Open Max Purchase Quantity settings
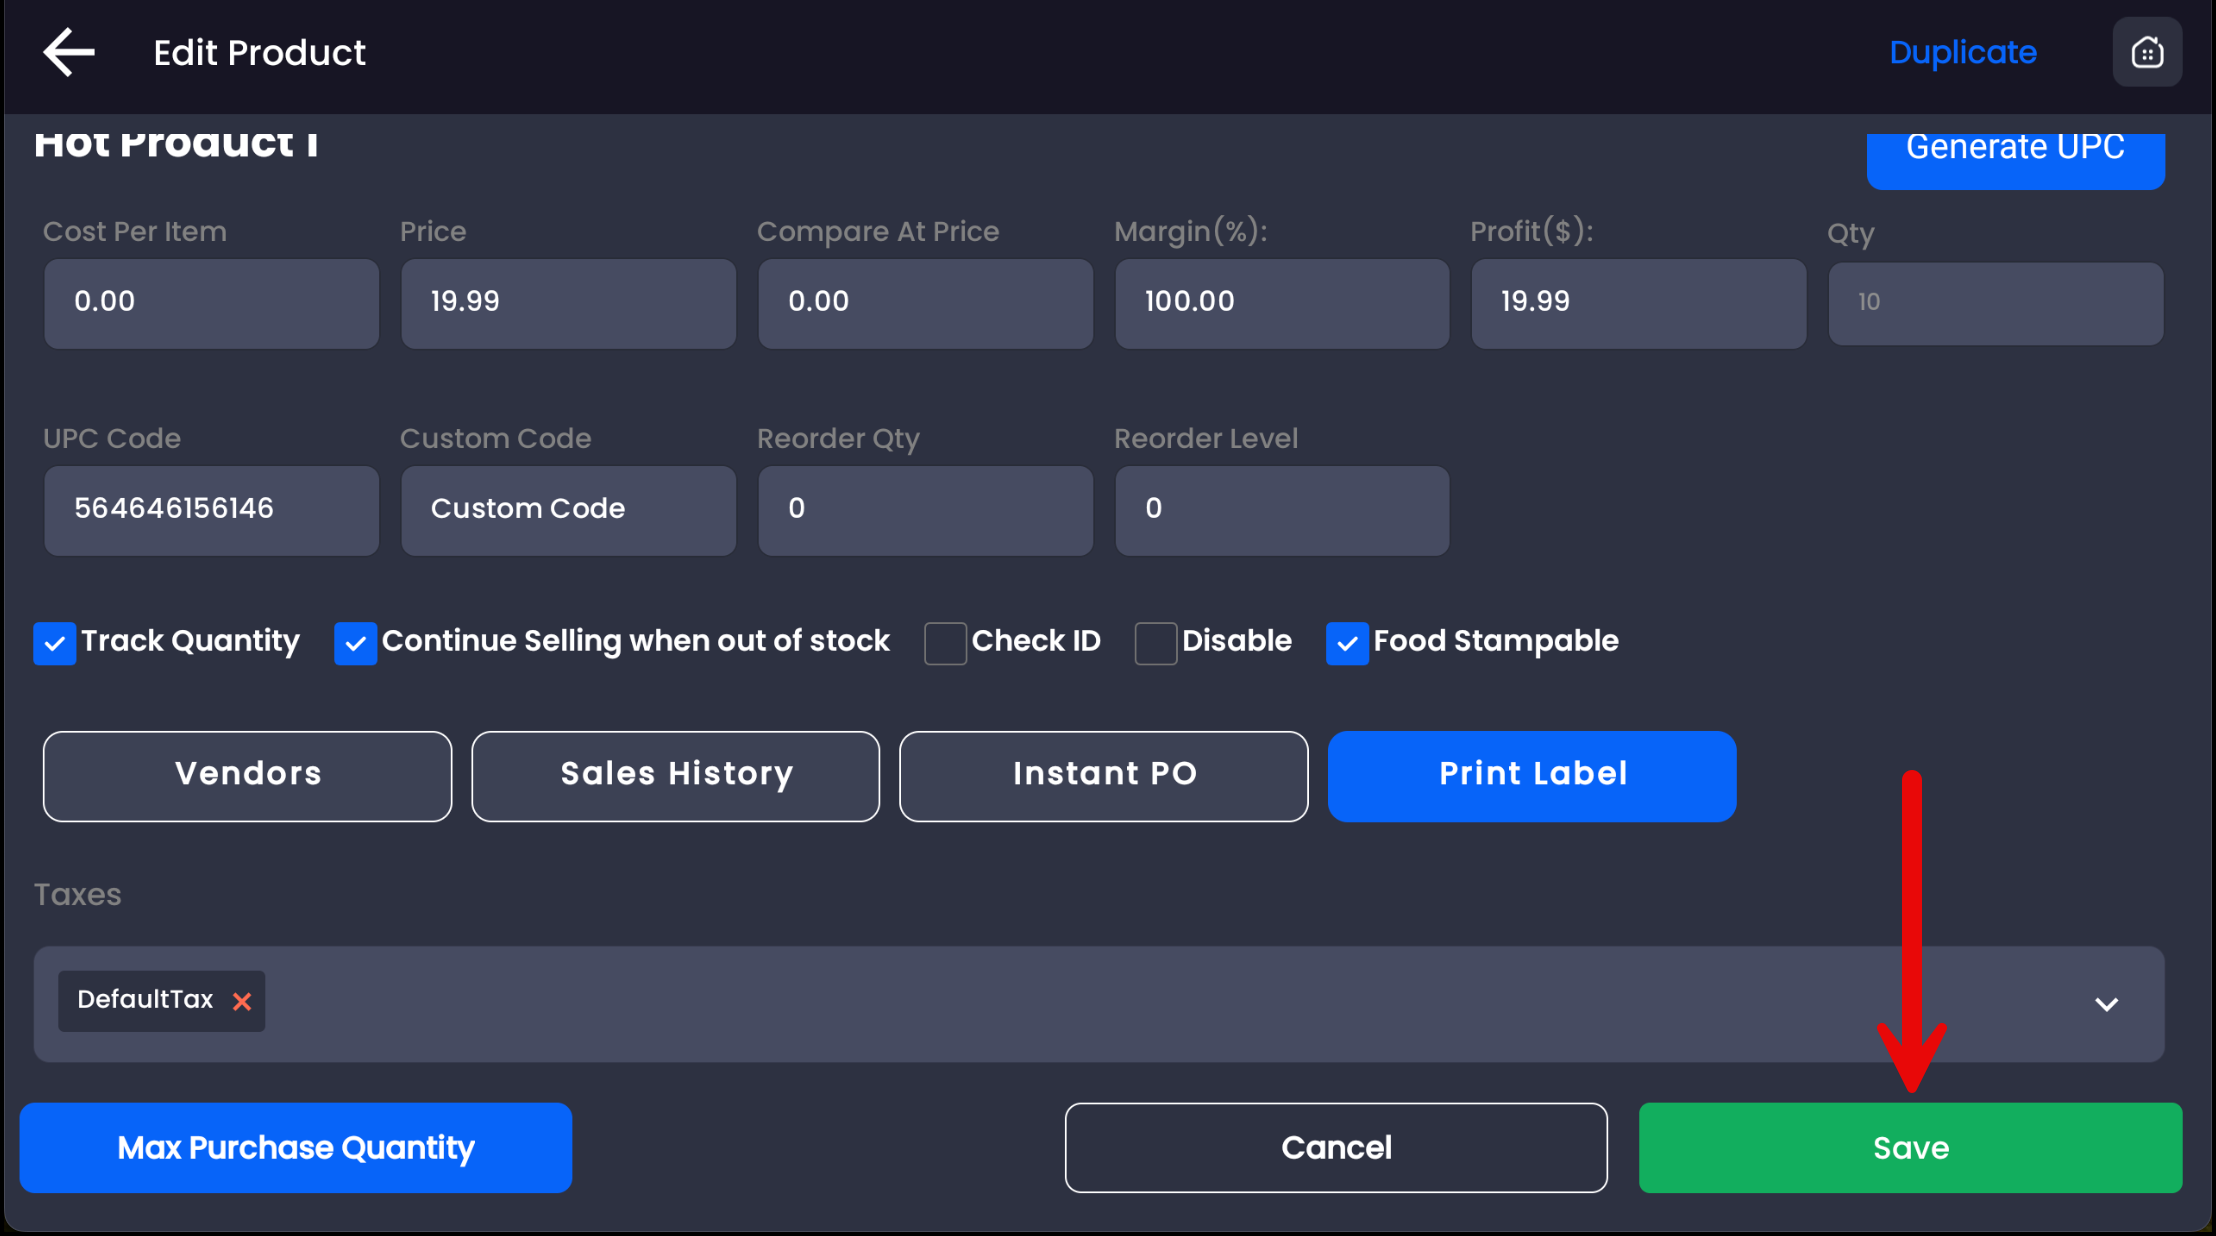The height and width of the screenshot is (1236, 2216). point(296,1147)
